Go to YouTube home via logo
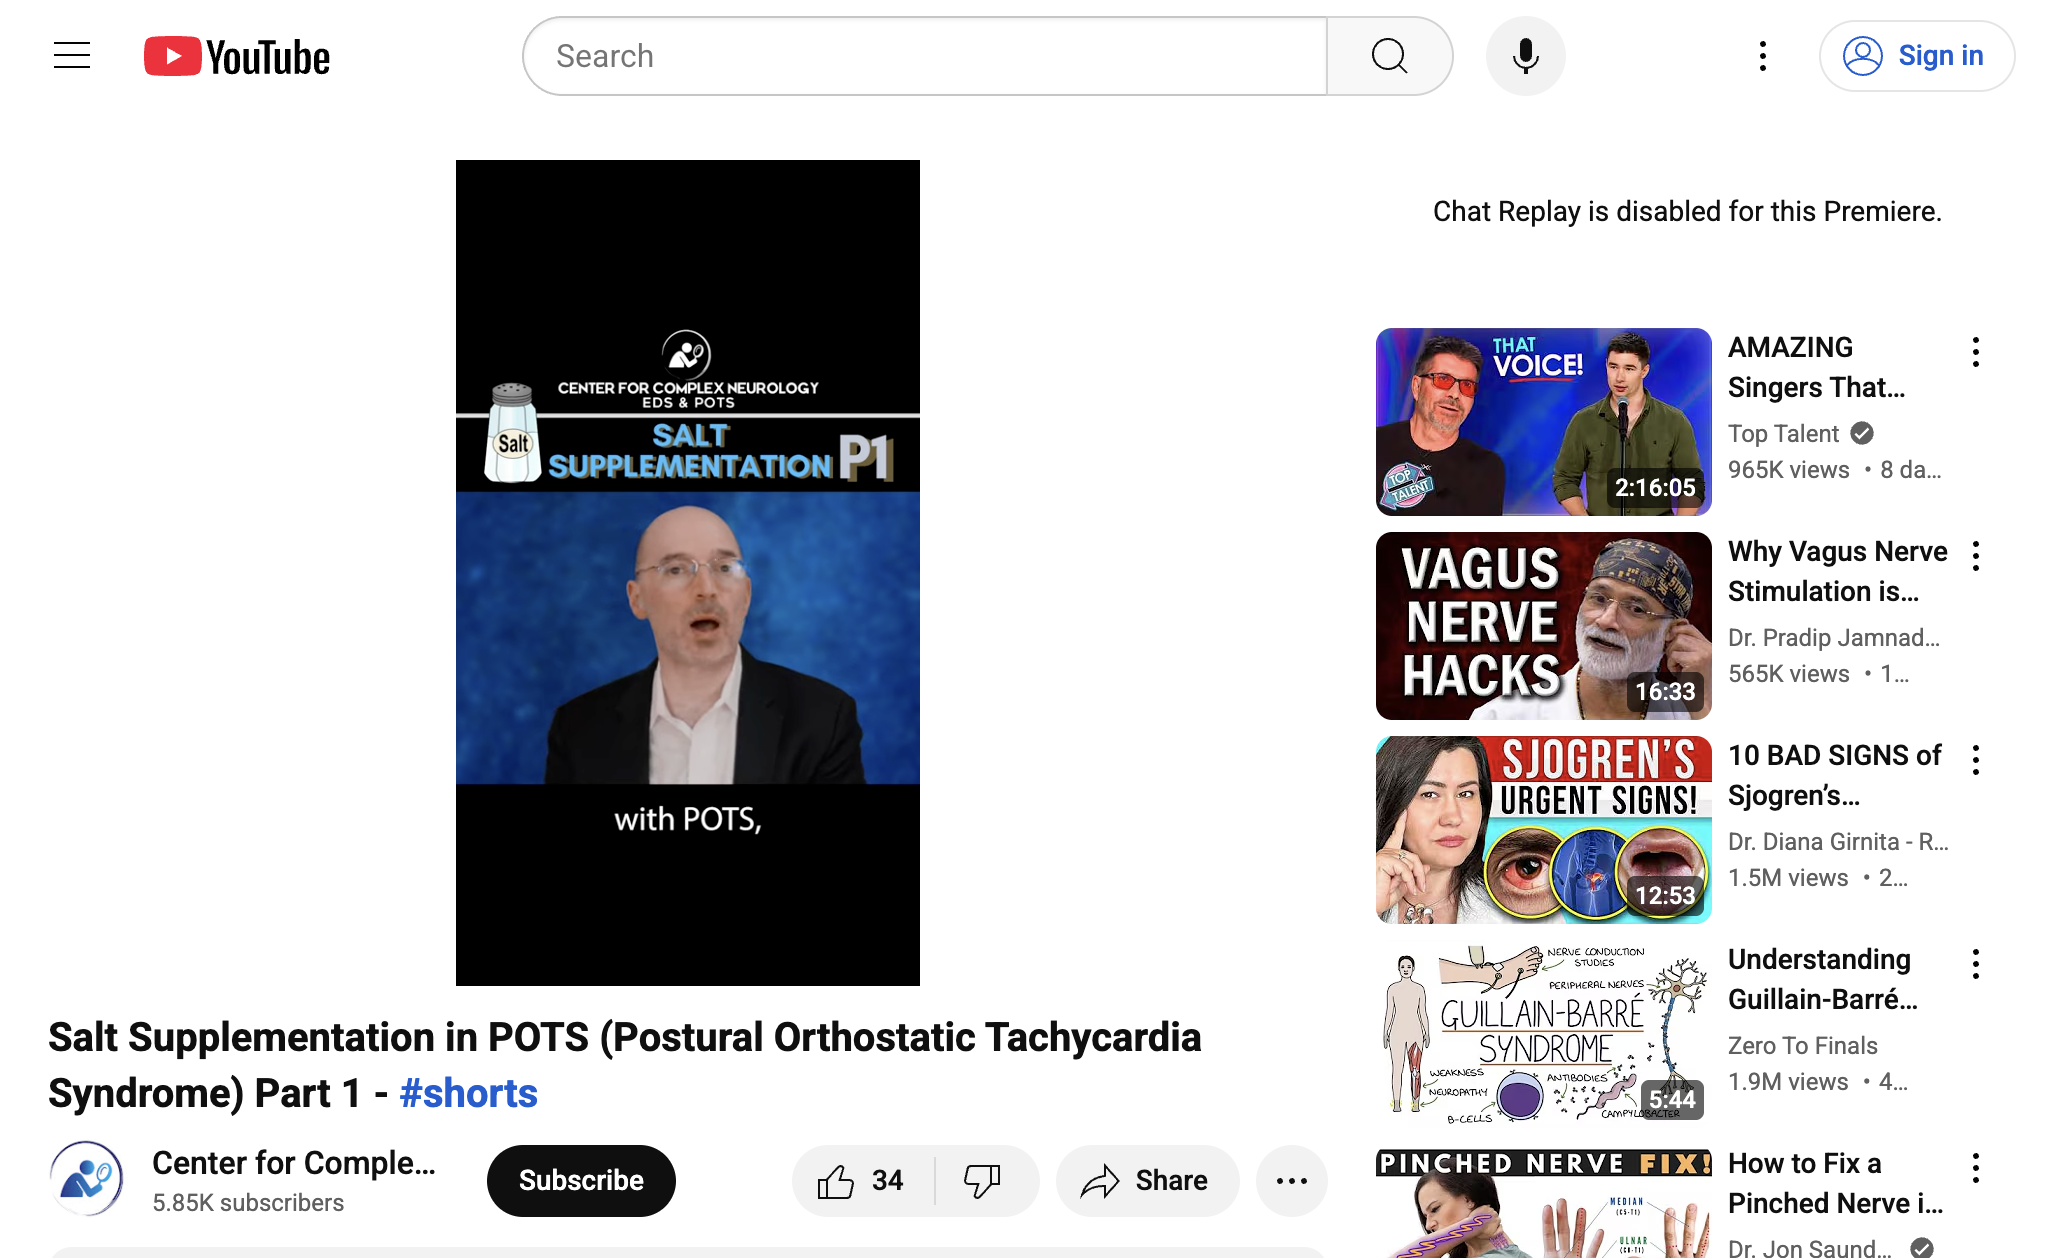The height and width of the screenshot is (1258, 2048). point(237,57)
